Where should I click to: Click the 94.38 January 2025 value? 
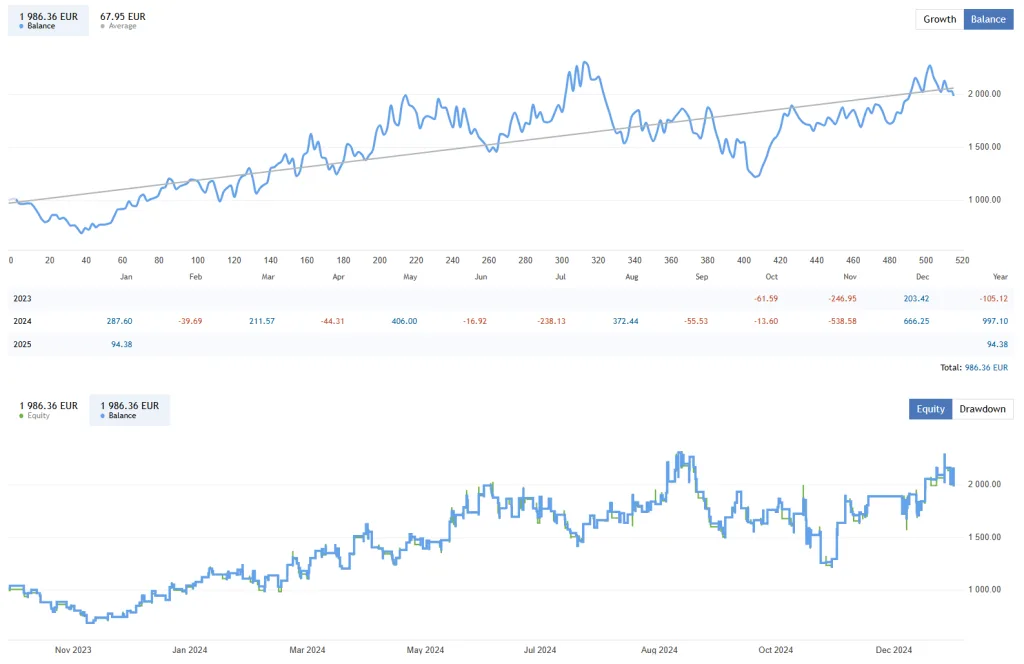[x=124, y=344]
